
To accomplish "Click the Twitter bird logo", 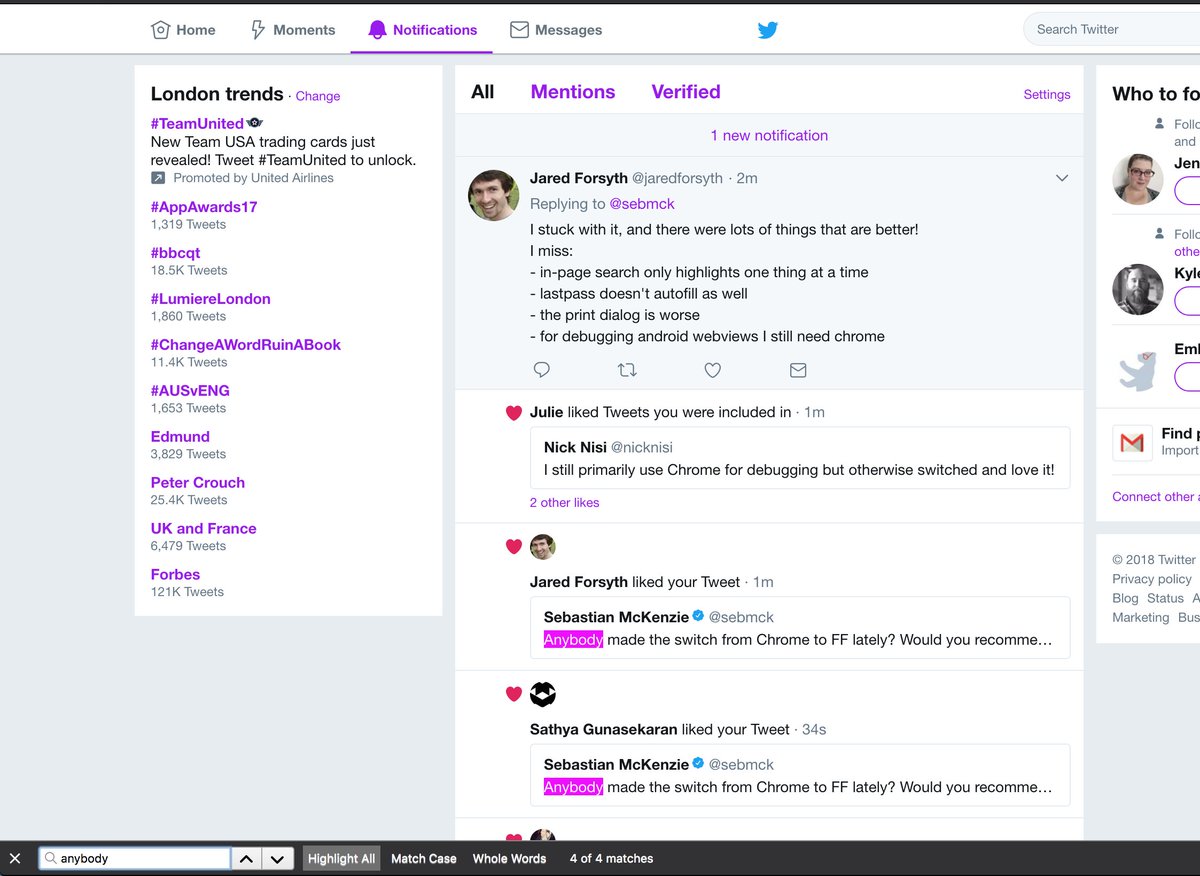I will 767,30.
